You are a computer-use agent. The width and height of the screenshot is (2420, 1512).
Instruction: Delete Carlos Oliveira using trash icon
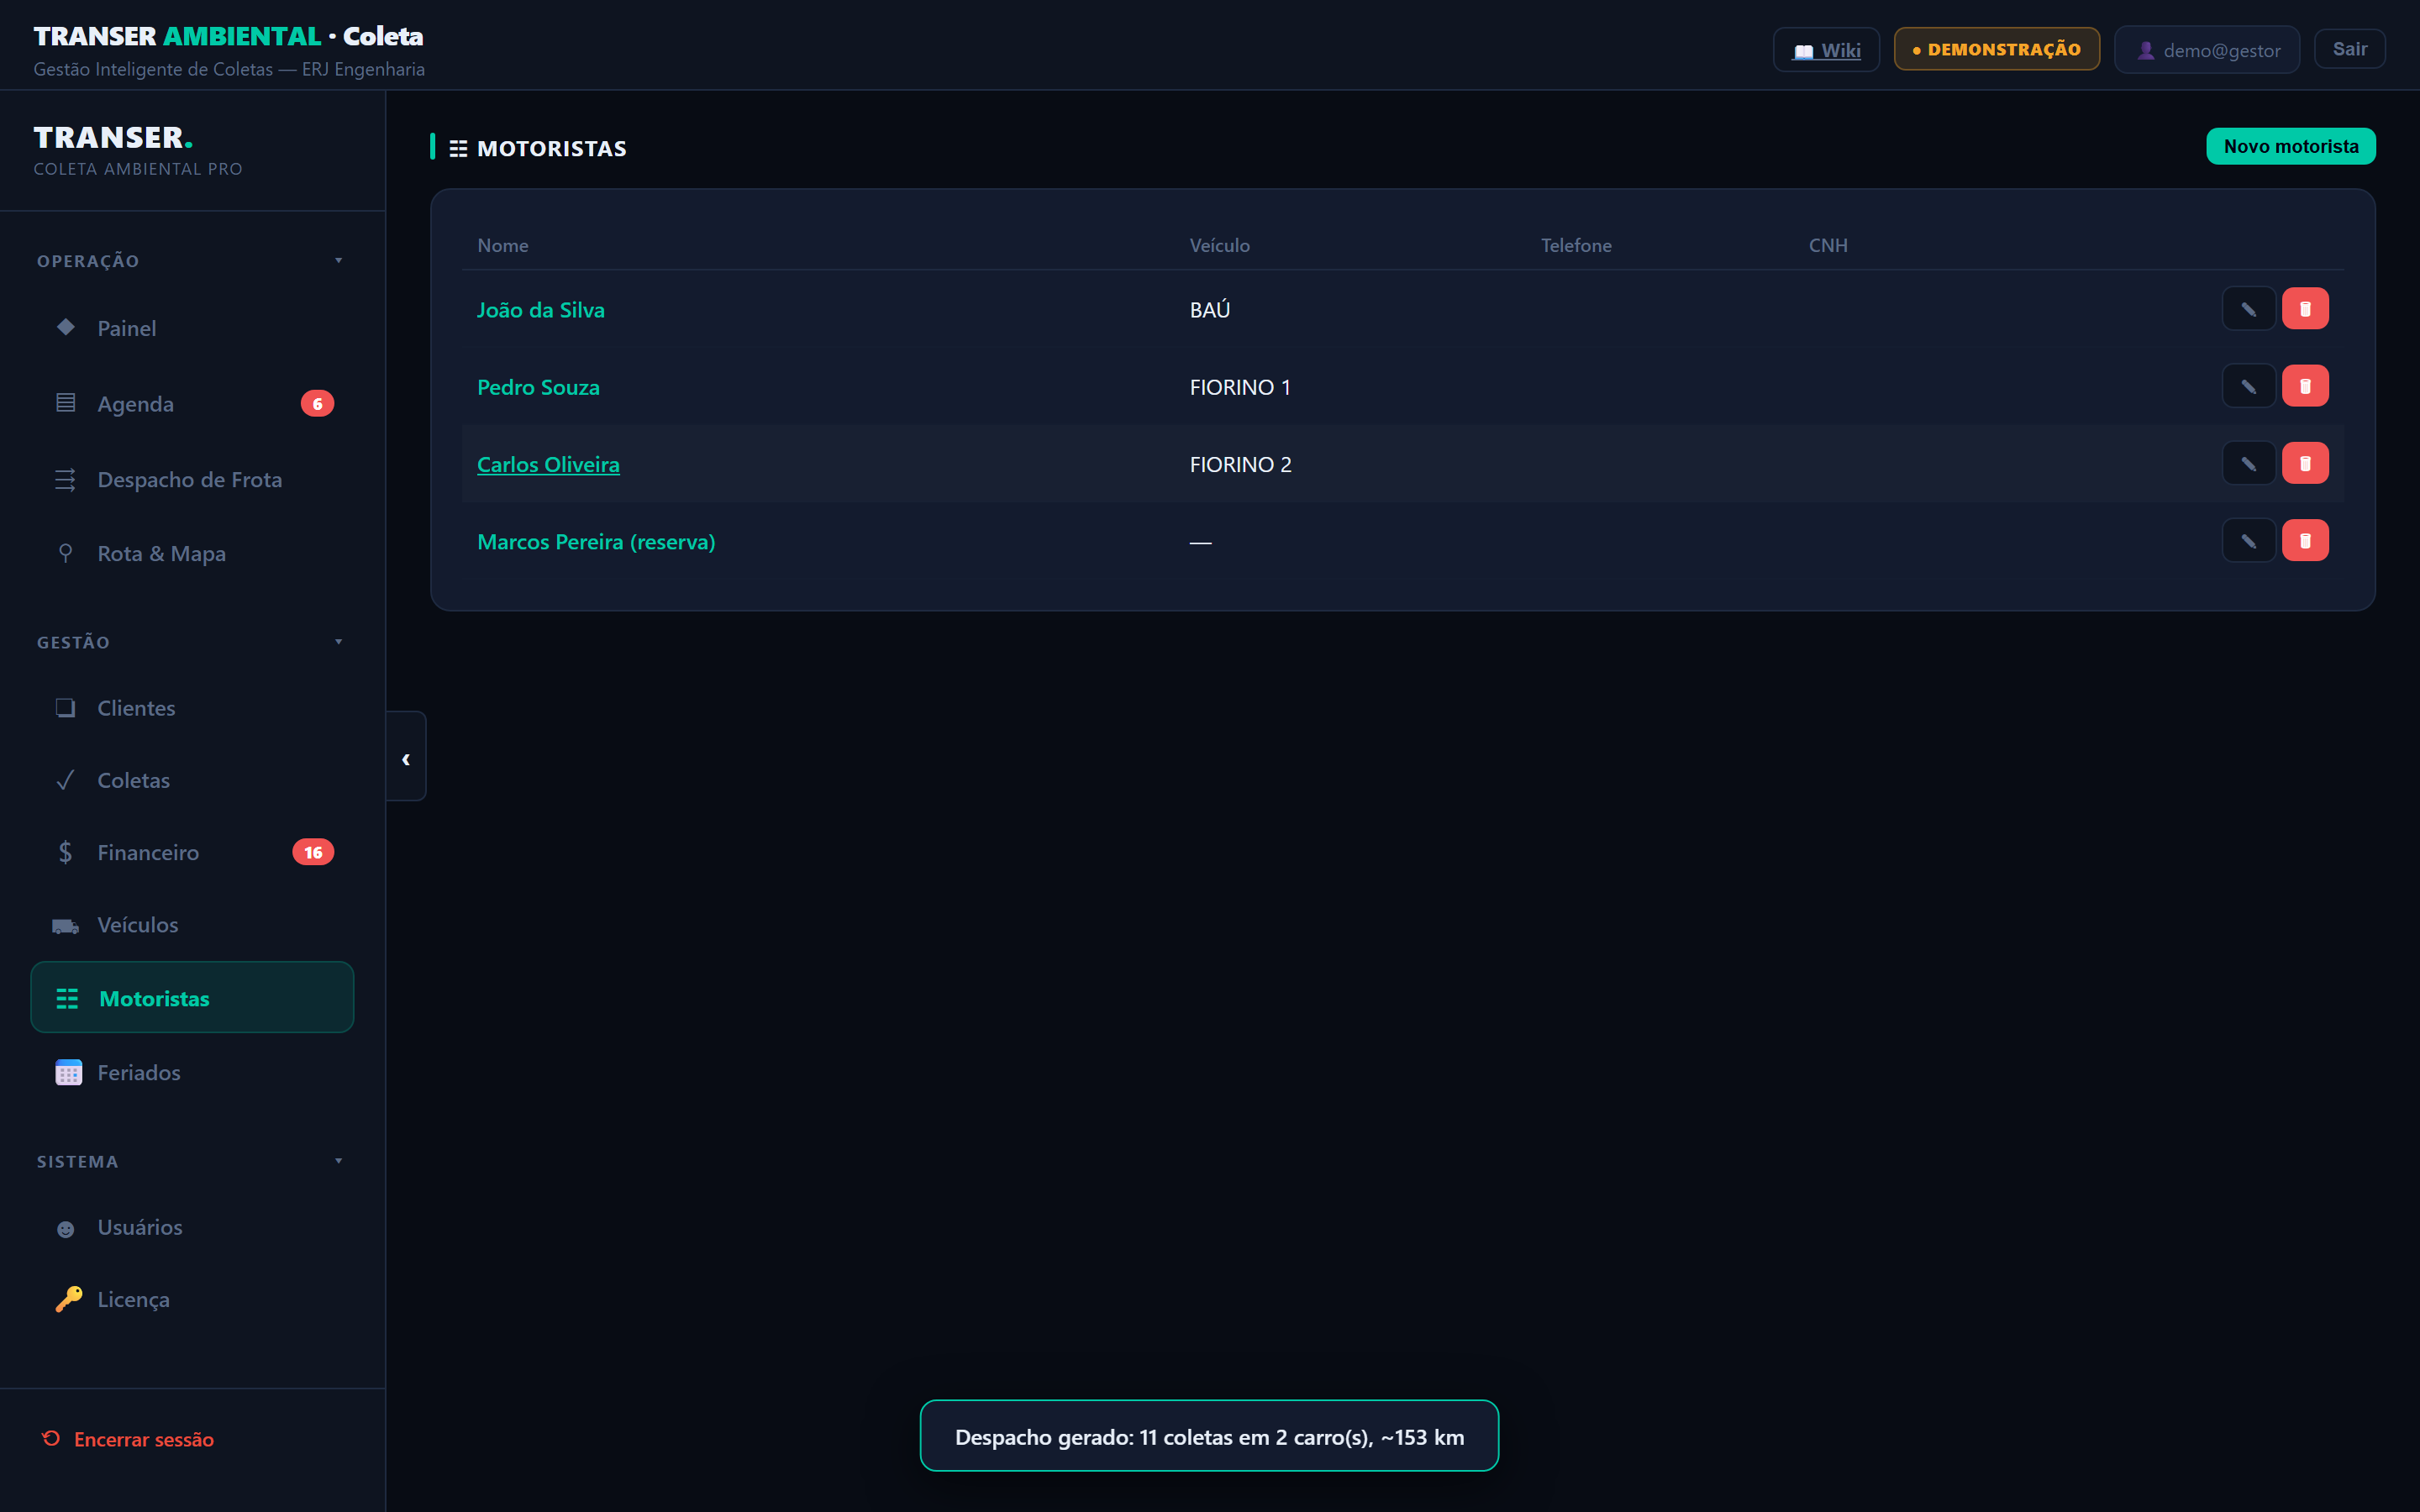[2305, 463]
